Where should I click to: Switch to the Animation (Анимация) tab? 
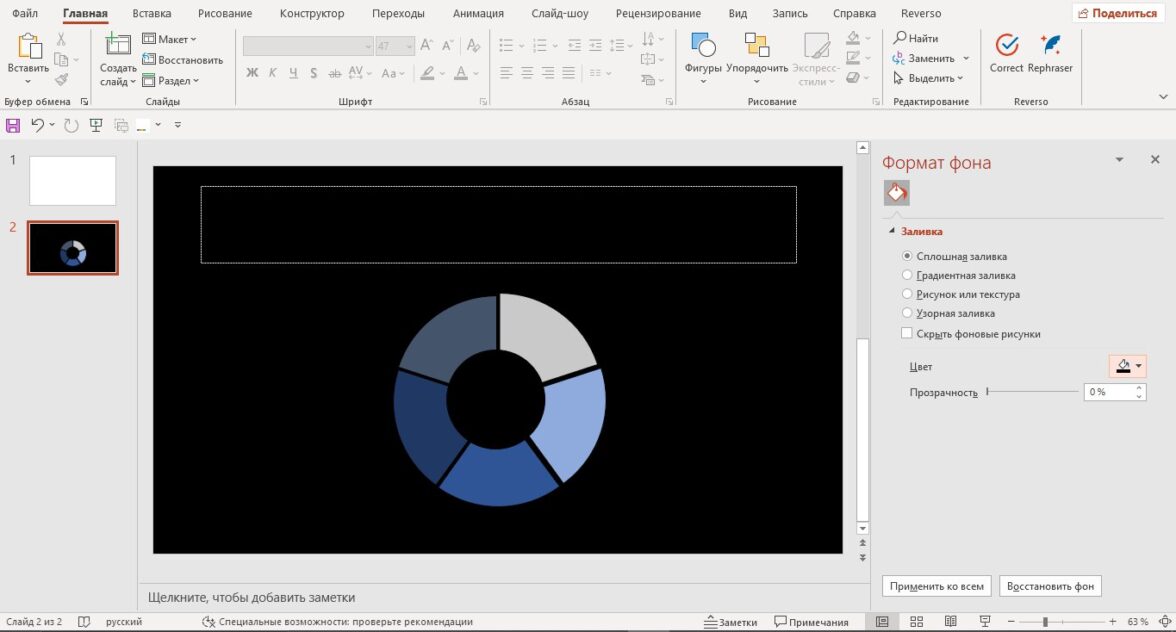(x=479, y=14)
